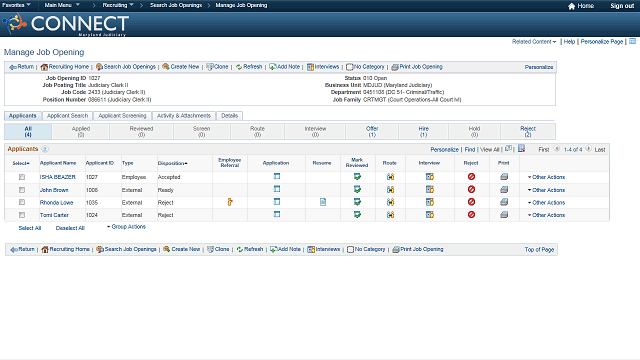Viewport: 640px width, 360px height.
Task: View Rhonda Lowe's employee referral icon
Action: click(x=230, y=202)
